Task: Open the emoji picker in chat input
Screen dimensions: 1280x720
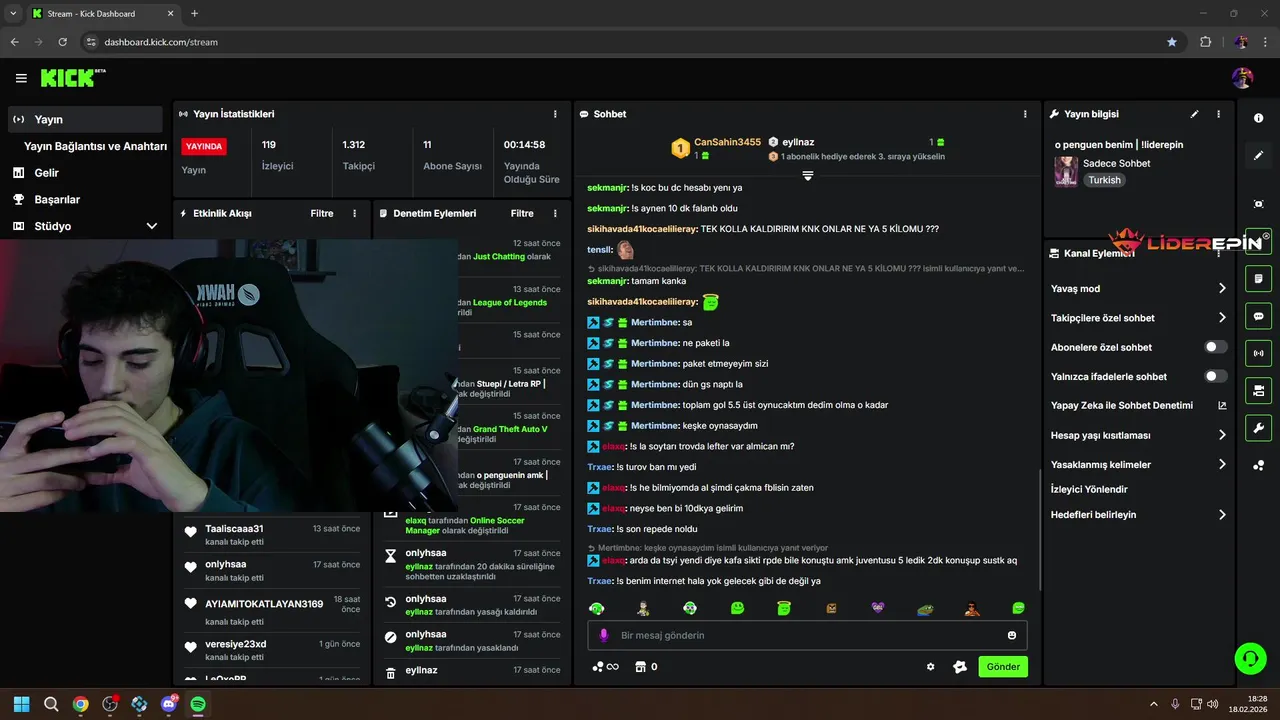Action: coord(1012,635)
